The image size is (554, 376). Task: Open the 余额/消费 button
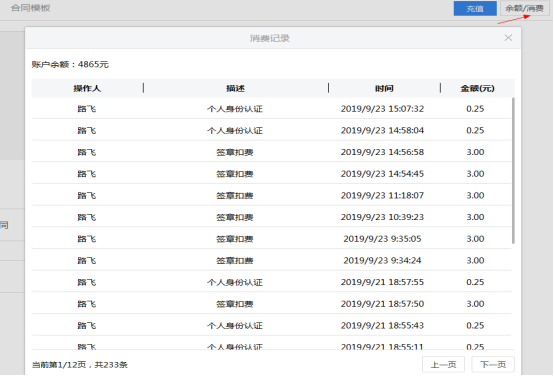[525, 8]
